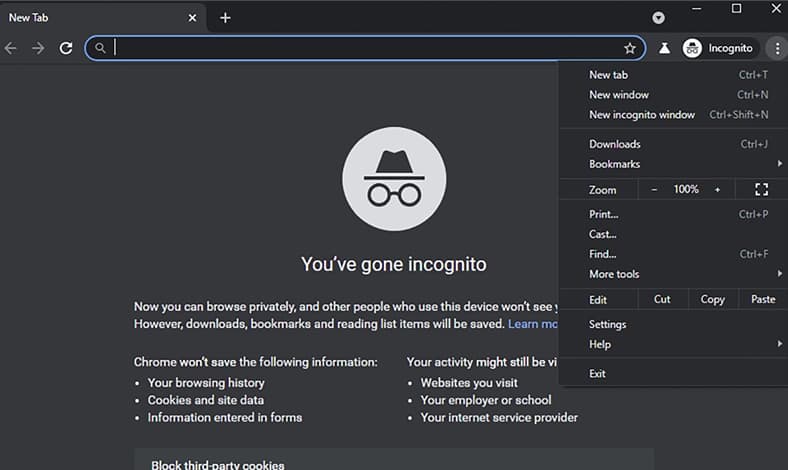Expand the Bookmarks submenu

pos(673,164)
